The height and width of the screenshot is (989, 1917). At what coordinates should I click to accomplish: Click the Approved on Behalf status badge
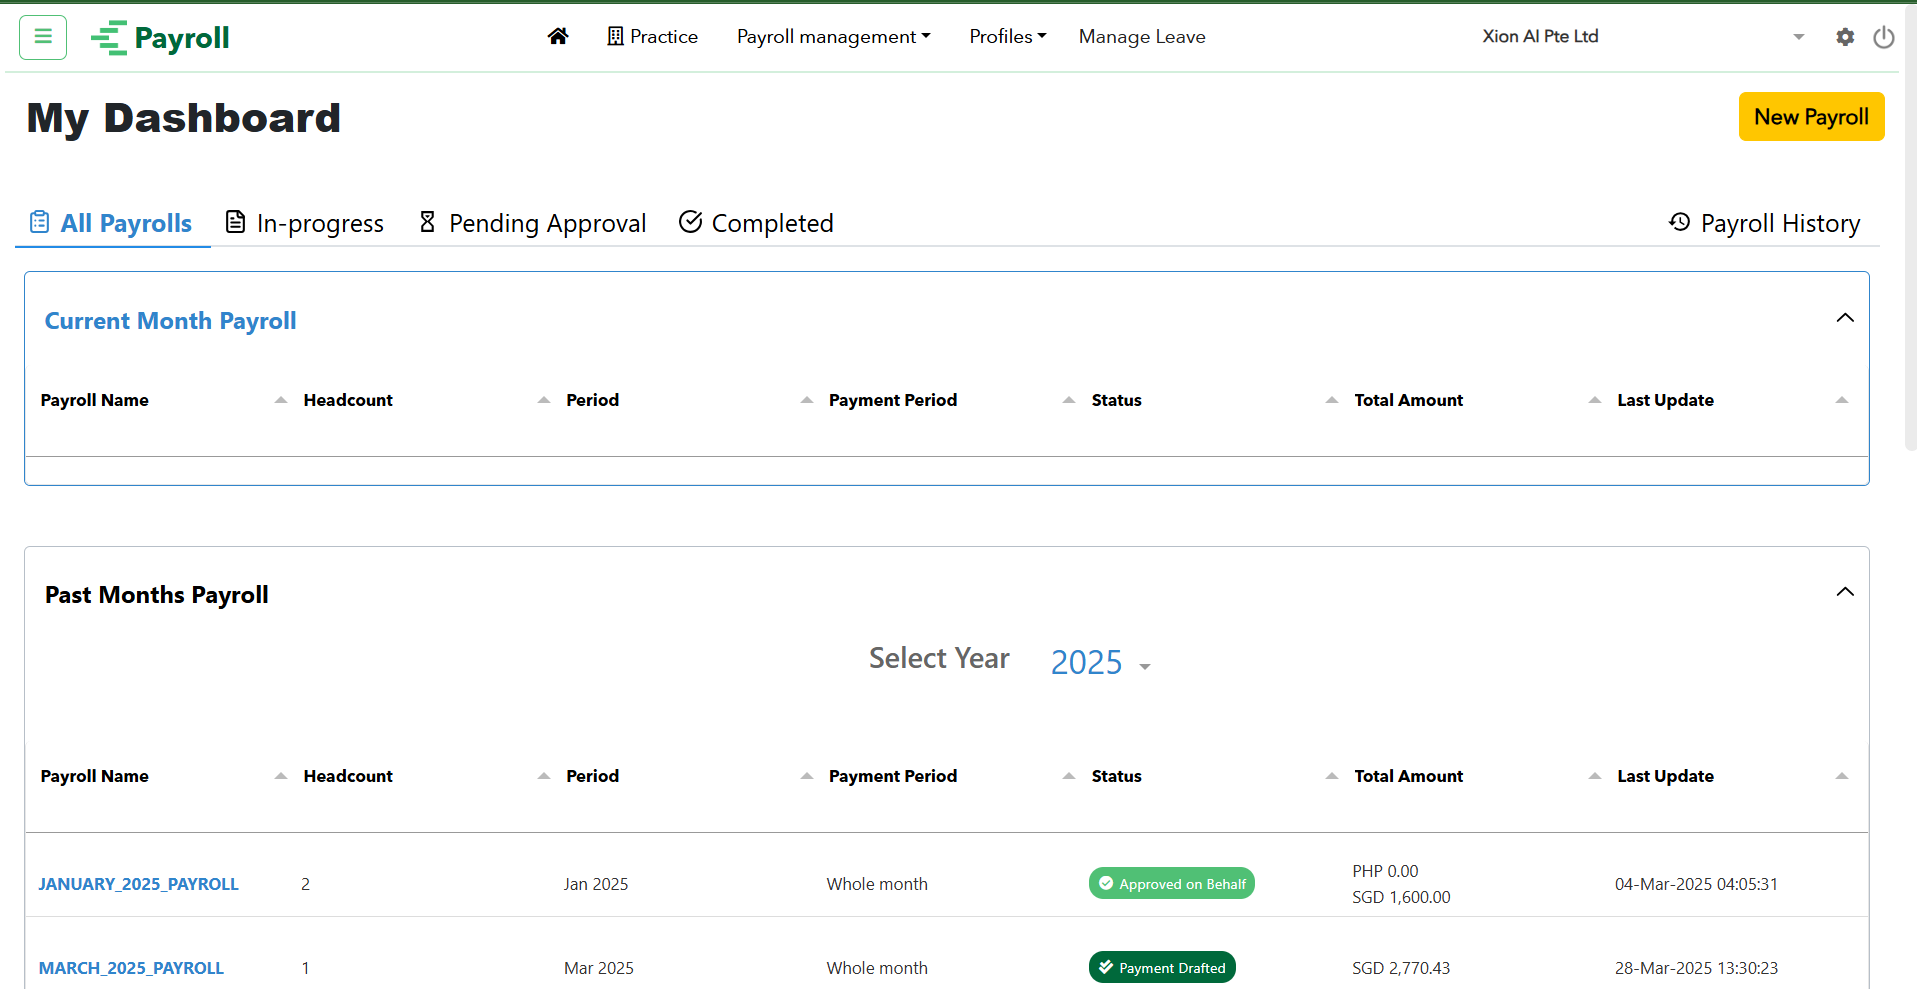pos(1172,884)
